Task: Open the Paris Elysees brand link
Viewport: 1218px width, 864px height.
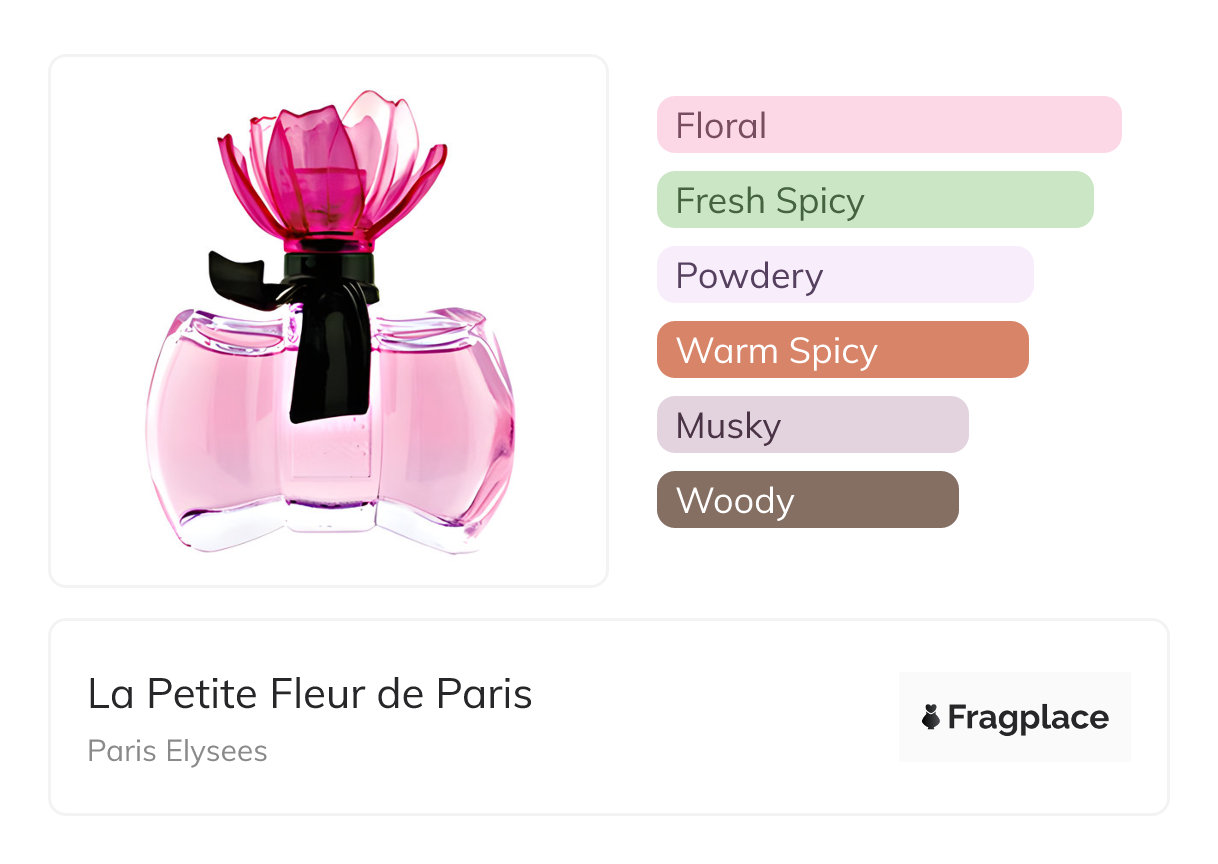Action: (177, 751)
